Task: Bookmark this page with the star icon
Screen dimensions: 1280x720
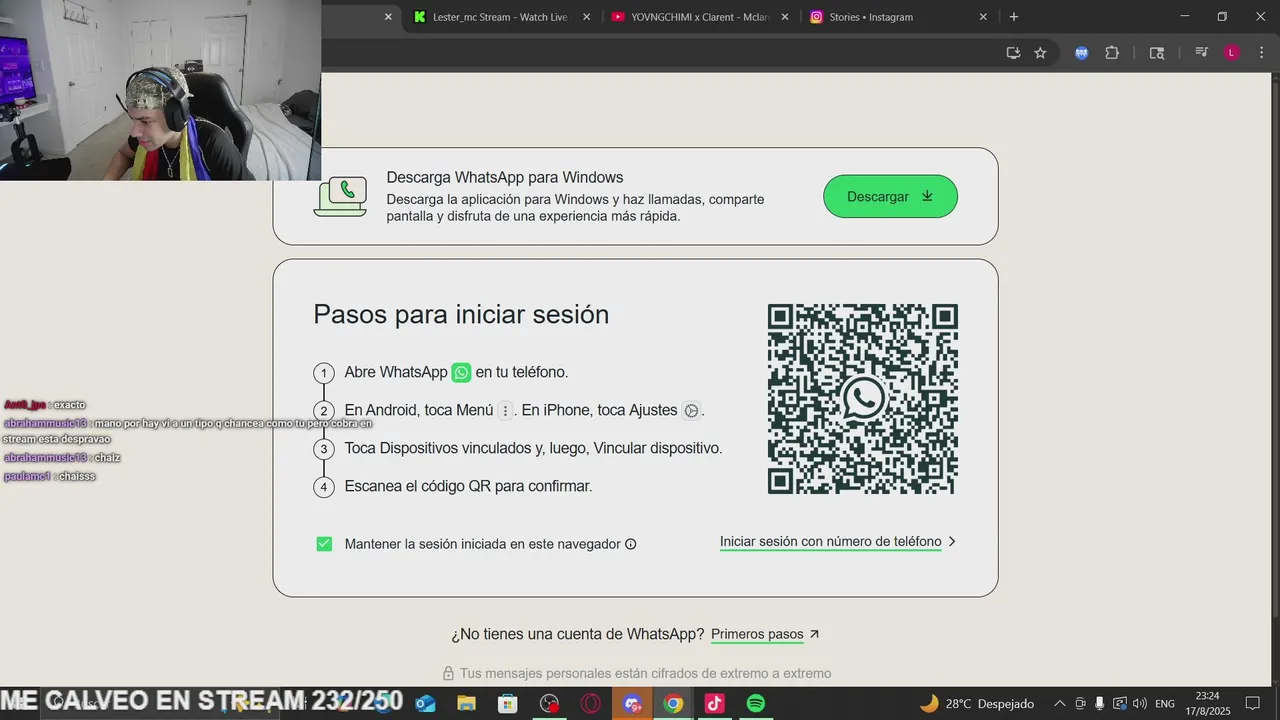Action: 1040,53
